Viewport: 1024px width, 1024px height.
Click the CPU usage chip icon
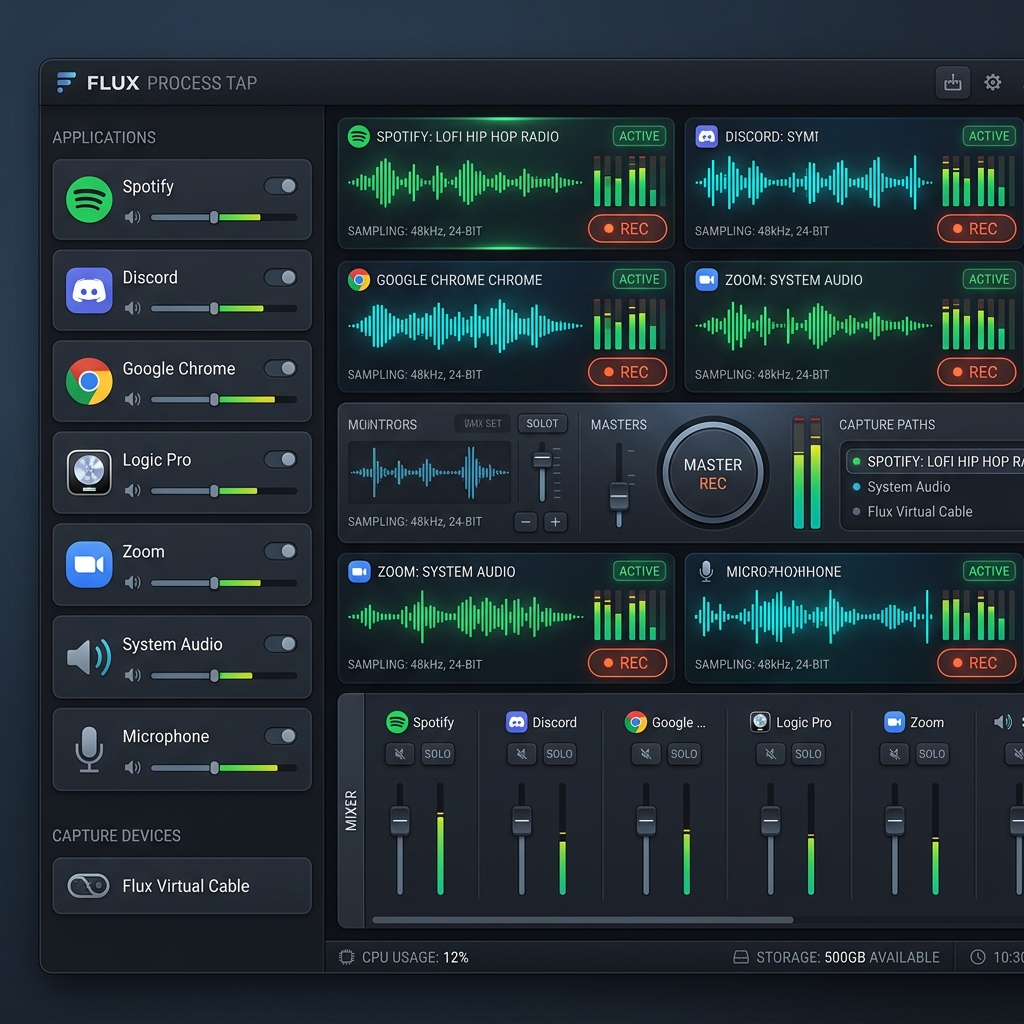point(346,957)
